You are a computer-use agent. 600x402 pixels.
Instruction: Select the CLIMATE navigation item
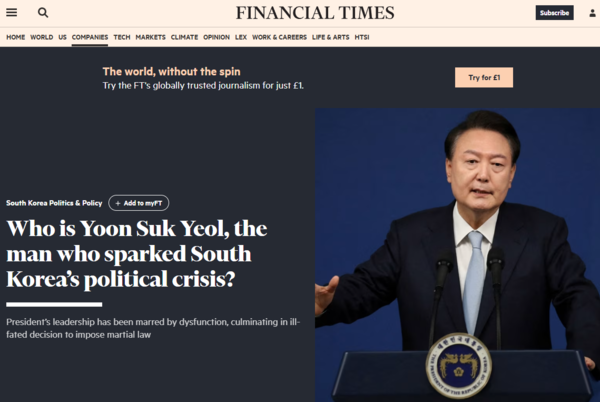184,37
